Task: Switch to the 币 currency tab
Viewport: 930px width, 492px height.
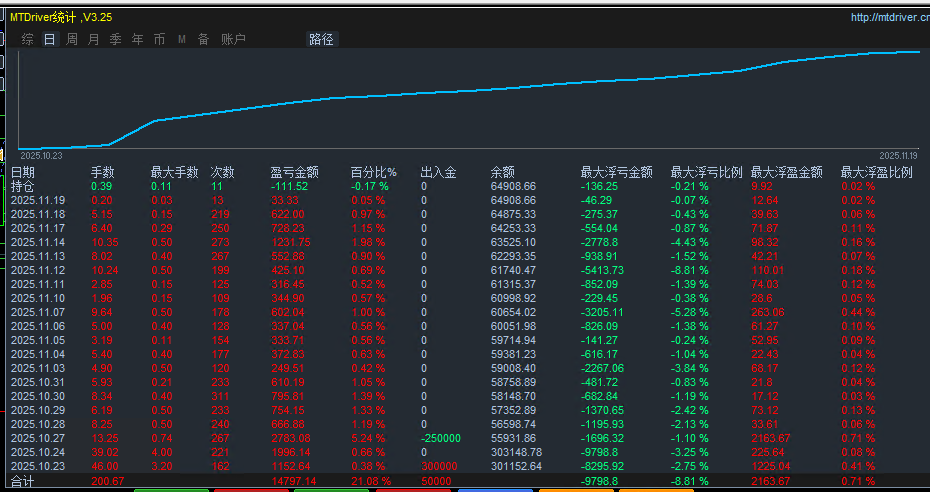Action: 160,39
